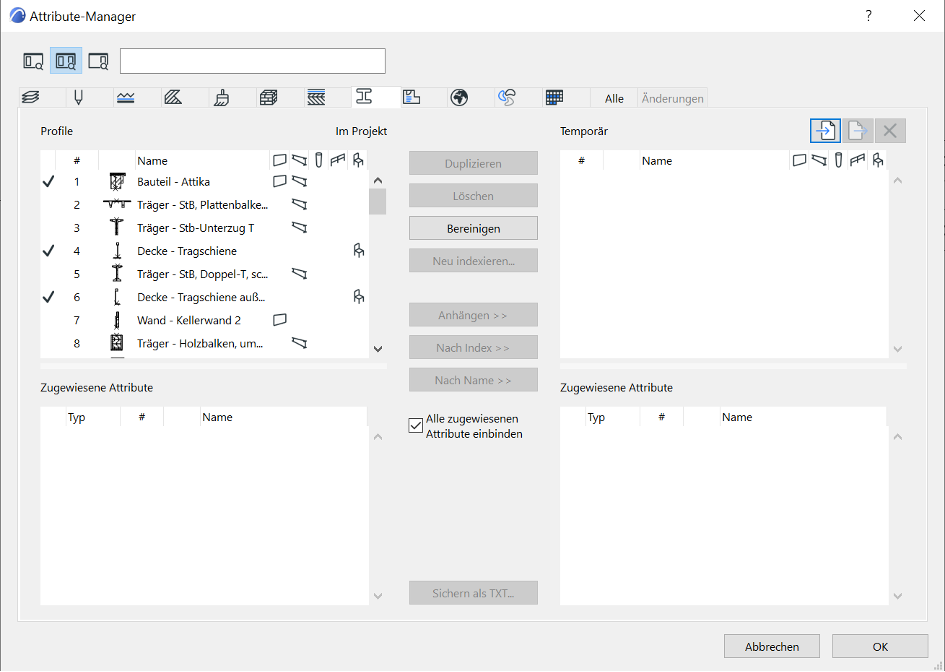Click in-use checkmark of Bauteil - Attika
This screenshot has width=945, height=672.
pyautogui.click(x=48, y=181)
